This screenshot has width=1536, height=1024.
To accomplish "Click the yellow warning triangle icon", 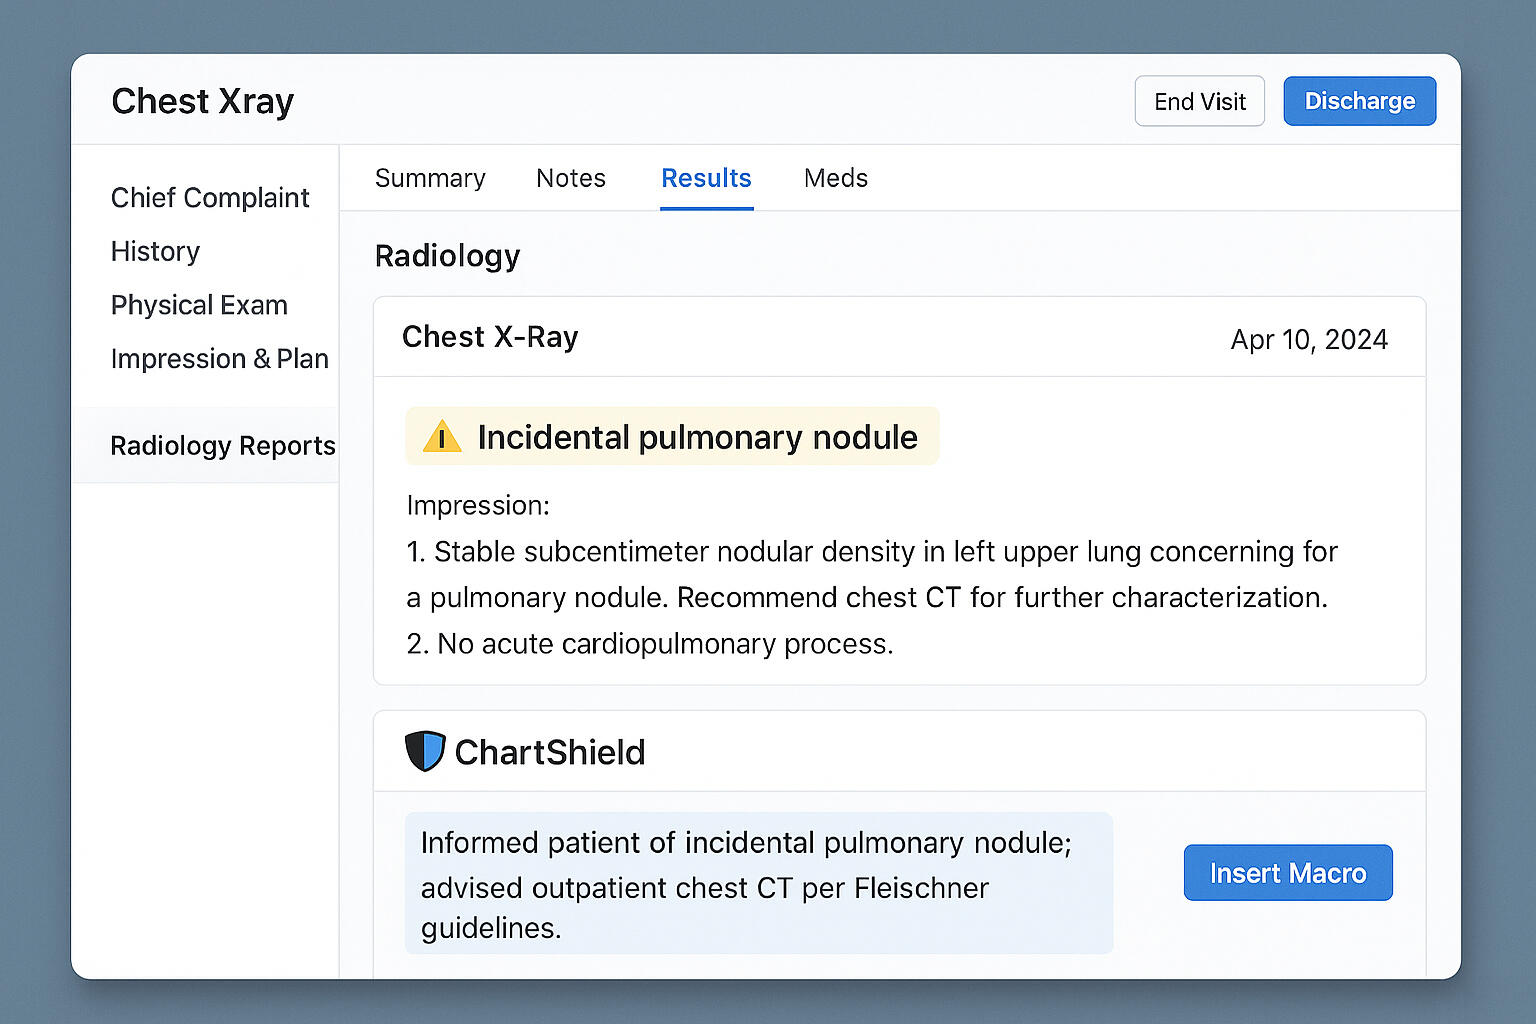I will (x=442, y=437).
